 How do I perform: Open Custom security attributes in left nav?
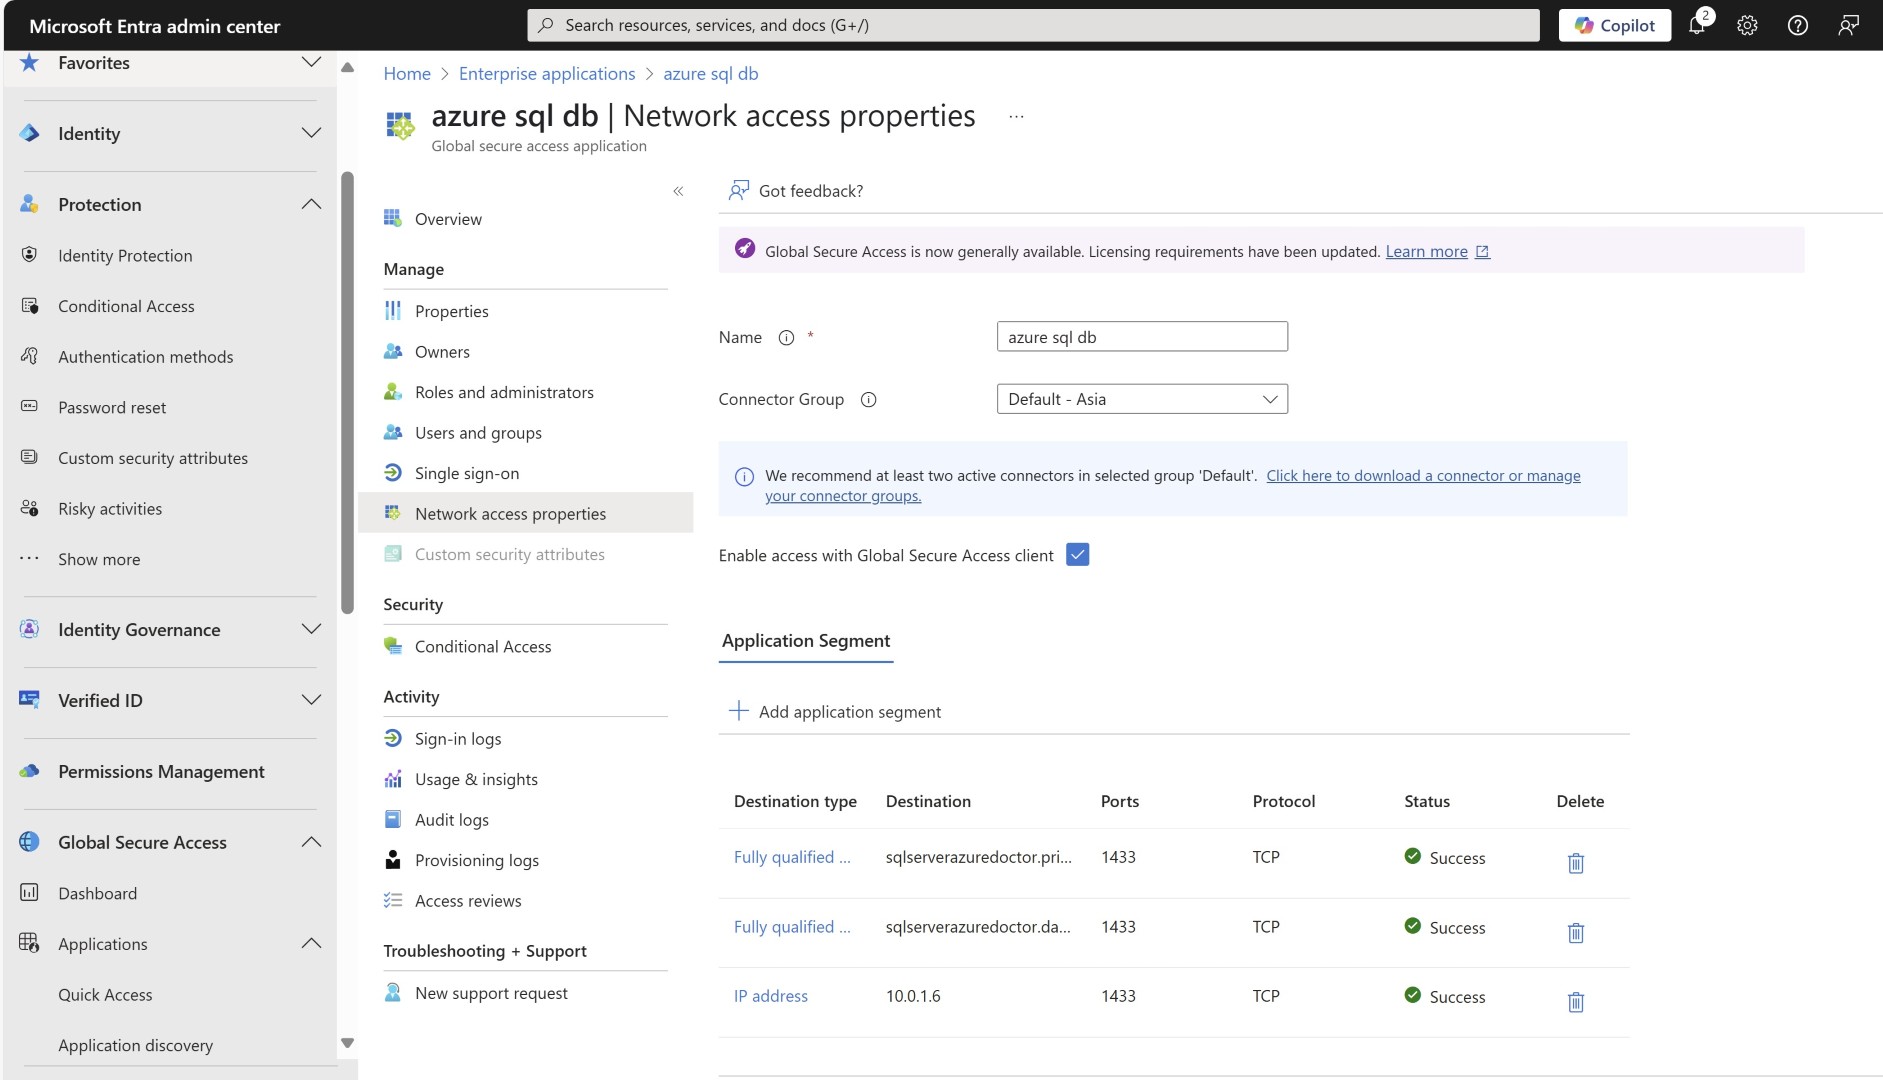tap(153, 459)
